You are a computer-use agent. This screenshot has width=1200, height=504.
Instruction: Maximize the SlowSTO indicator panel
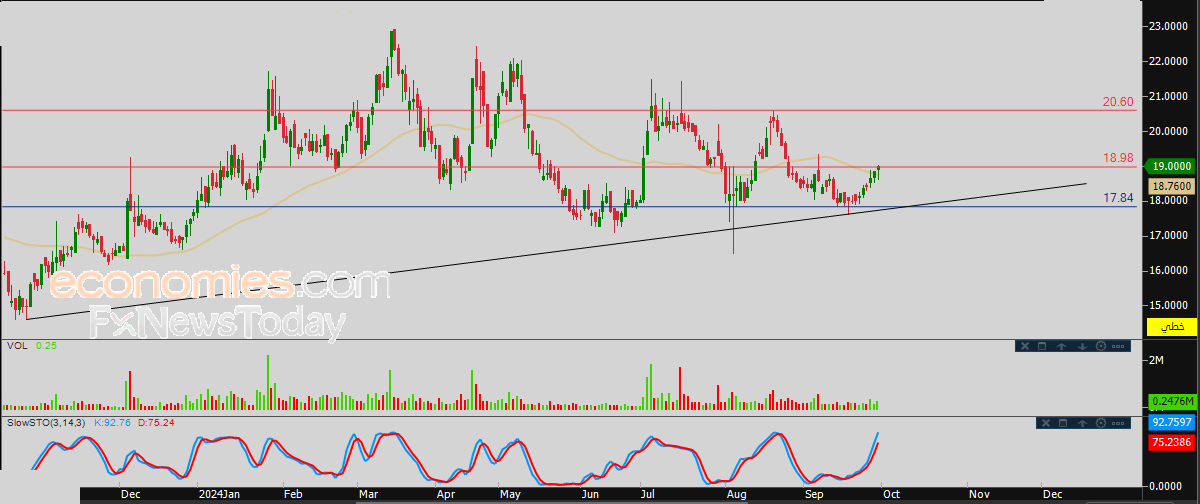[x=1063, y=423]
